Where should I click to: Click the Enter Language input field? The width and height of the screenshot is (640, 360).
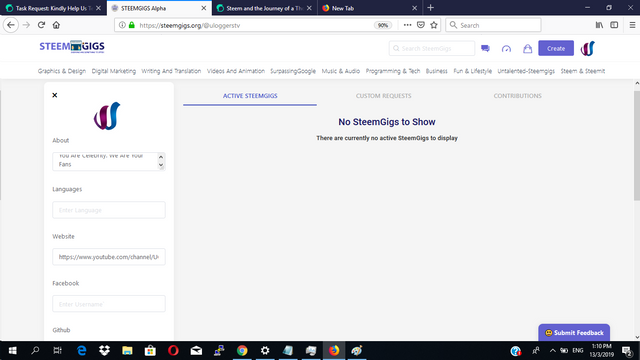coord(109,210)
